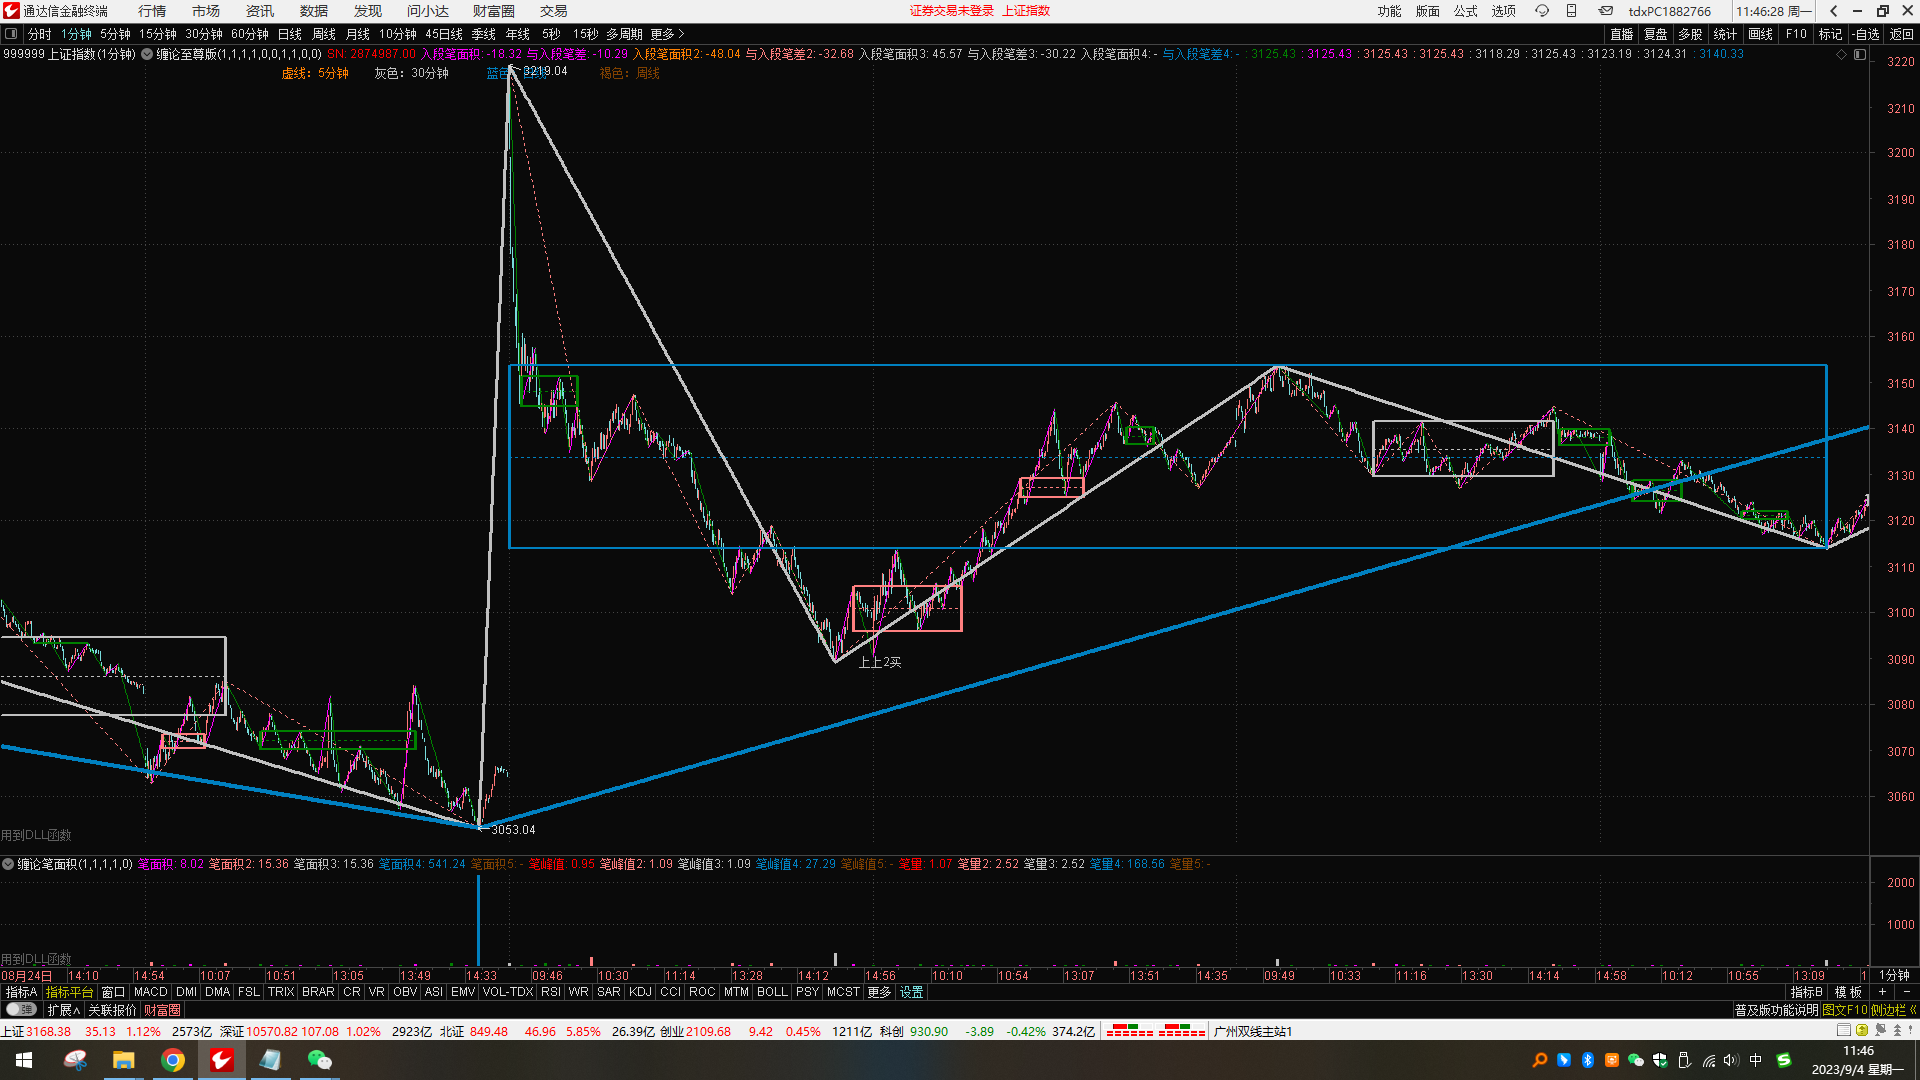Toggle the round marker before 缠论笔面积 indicator
Viewport: 1920px width, 1080px height.
click(x=8, y=864)
